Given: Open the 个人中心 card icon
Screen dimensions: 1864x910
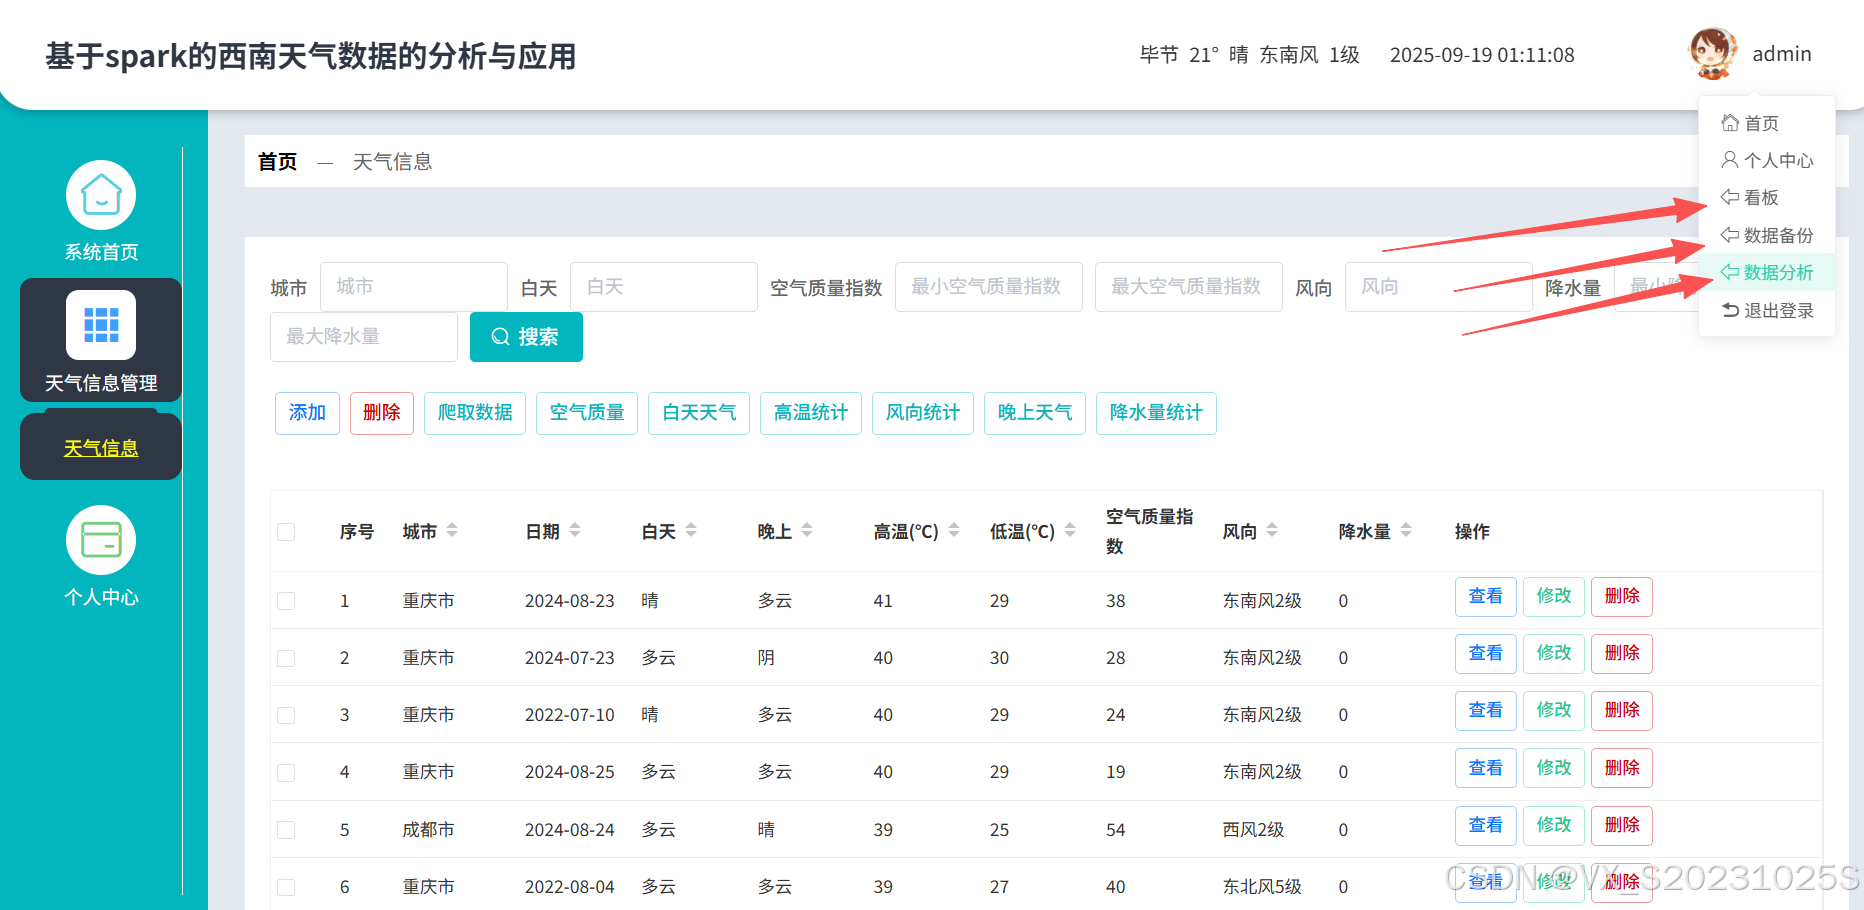Looking at the screenshot, I should click(101, 540).
